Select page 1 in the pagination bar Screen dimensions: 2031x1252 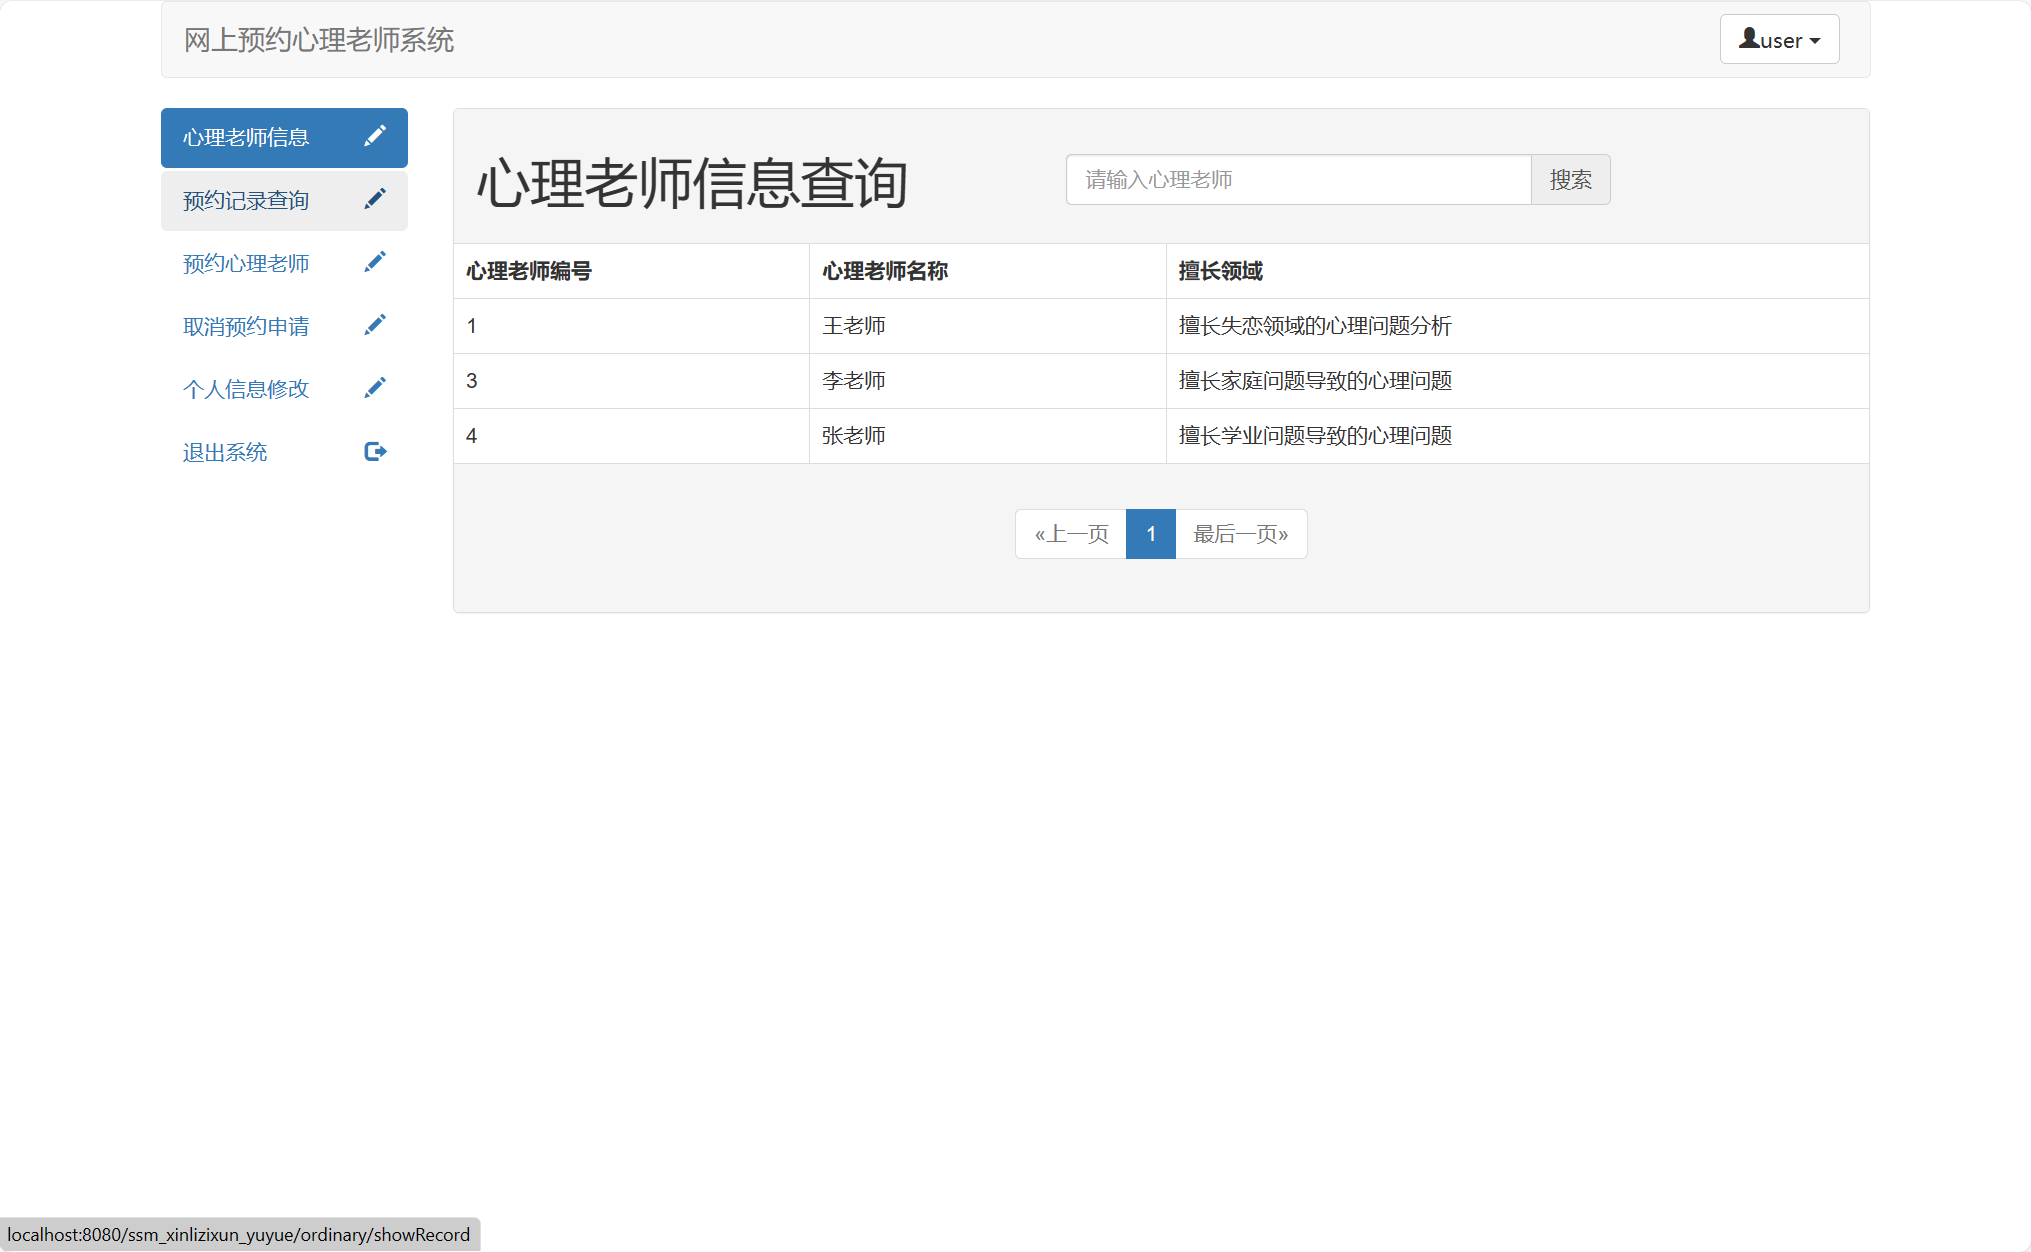click(x=1150, y=534)
